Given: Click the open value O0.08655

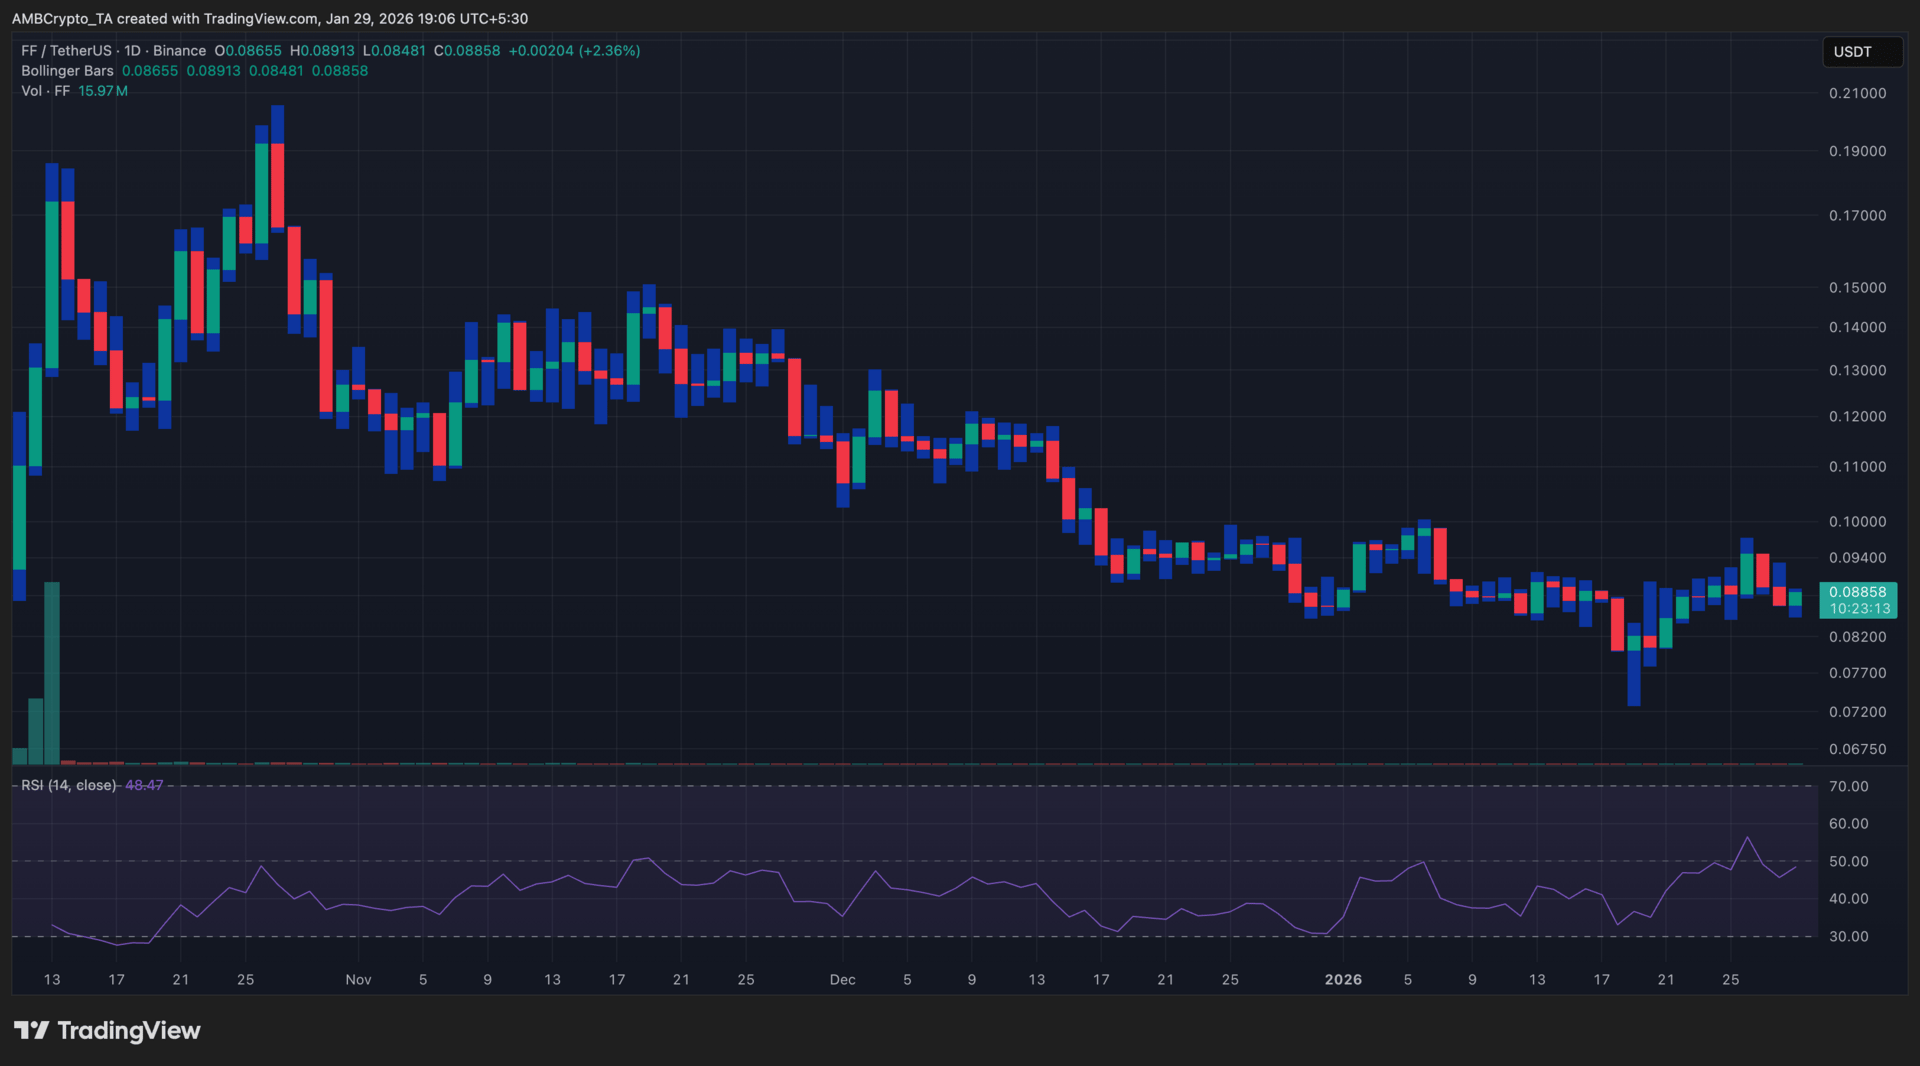Looking at the screenshot, I should [248, 50].
